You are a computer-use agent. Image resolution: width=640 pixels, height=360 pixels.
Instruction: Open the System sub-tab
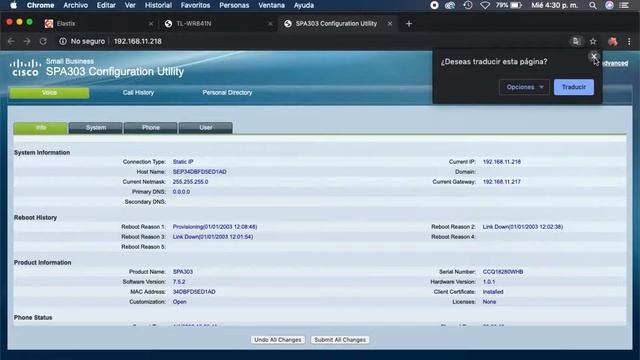[x=96, y=128]
